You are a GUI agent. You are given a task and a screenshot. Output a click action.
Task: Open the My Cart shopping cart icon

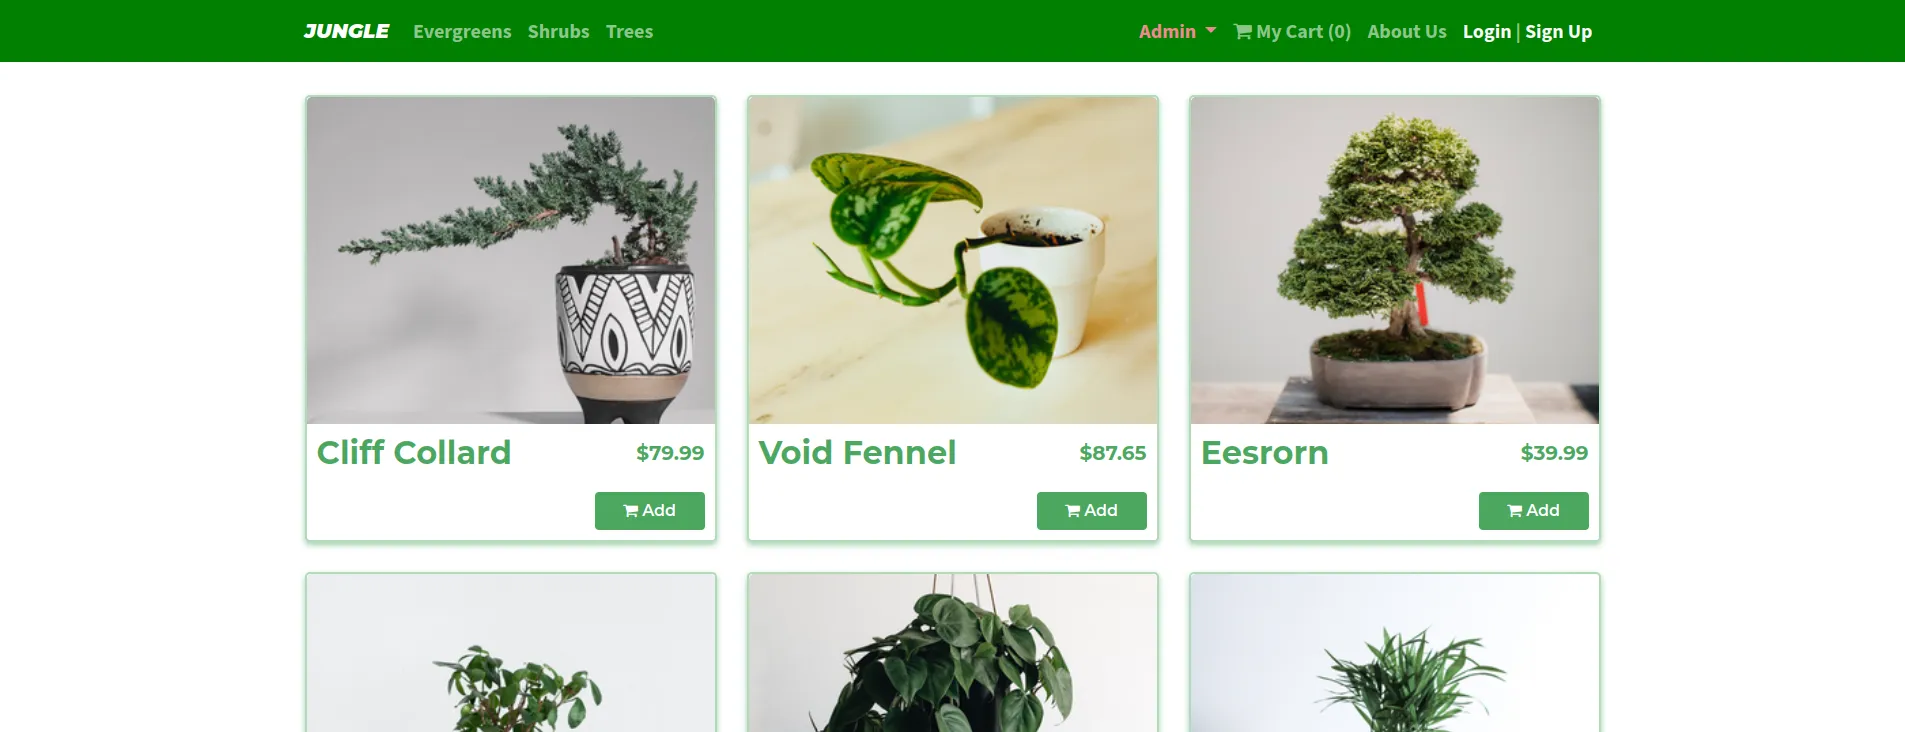tap(1243, 32)
